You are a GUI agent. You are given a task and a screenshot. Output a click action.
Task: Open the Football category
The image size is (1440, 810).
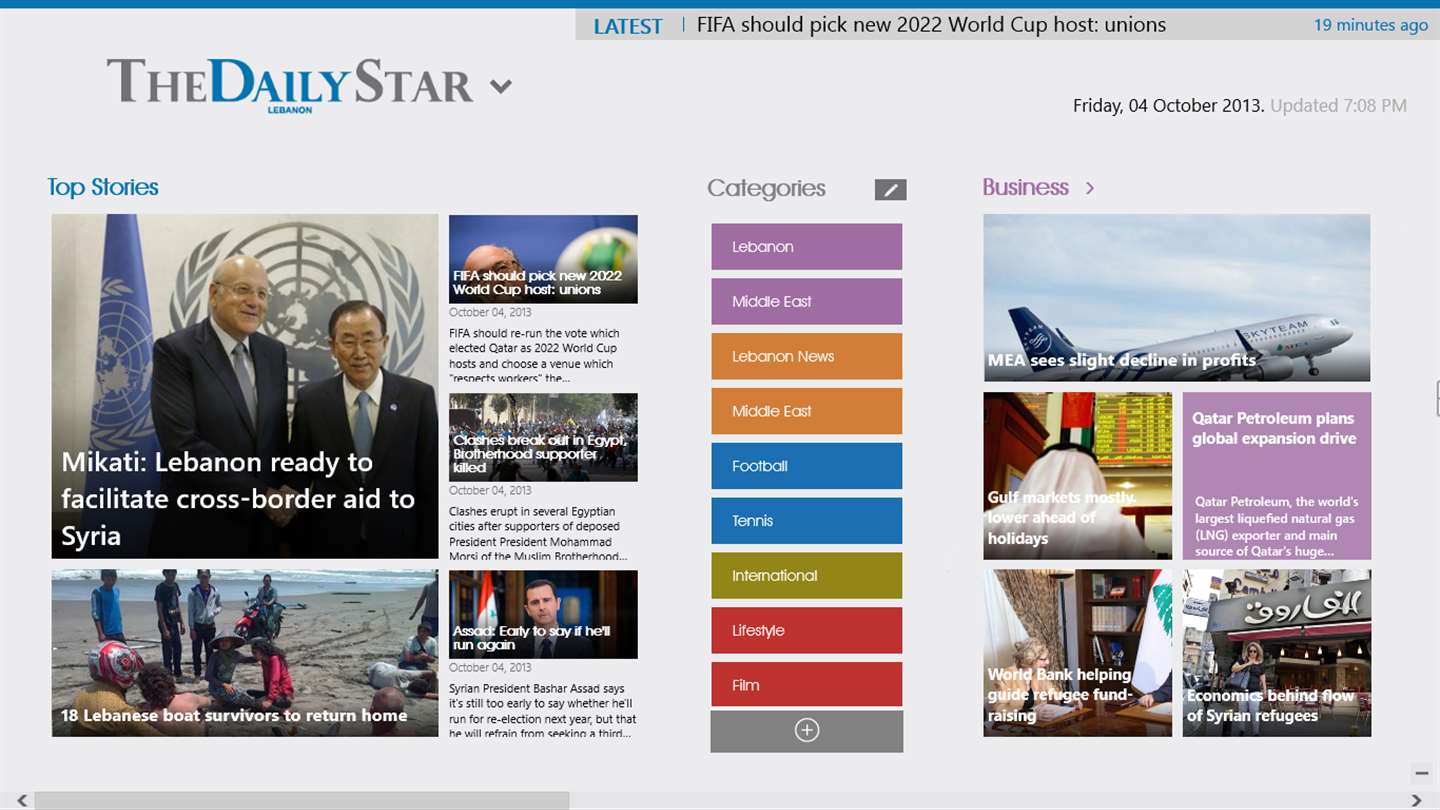point(807,466)
